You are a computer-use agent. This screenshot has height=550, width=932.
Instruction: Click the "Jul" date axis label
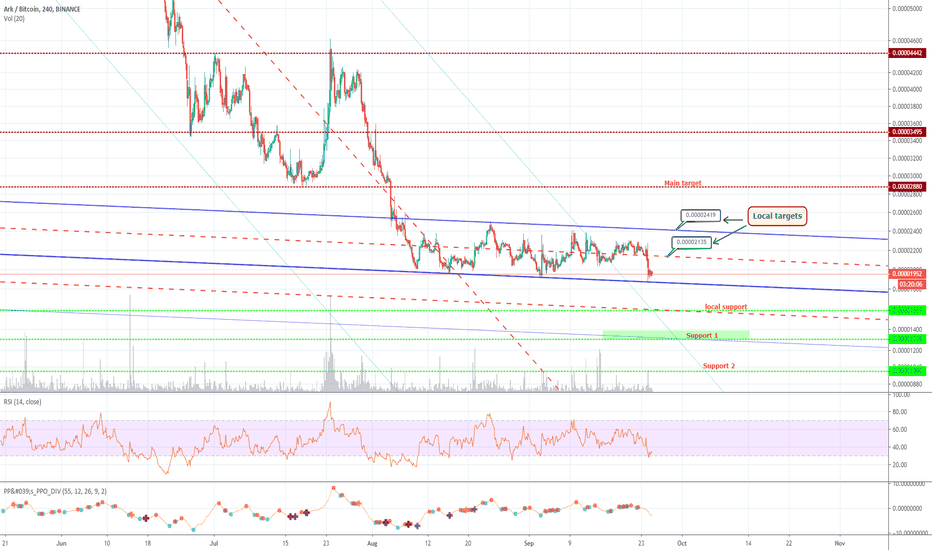pos(214,543)
